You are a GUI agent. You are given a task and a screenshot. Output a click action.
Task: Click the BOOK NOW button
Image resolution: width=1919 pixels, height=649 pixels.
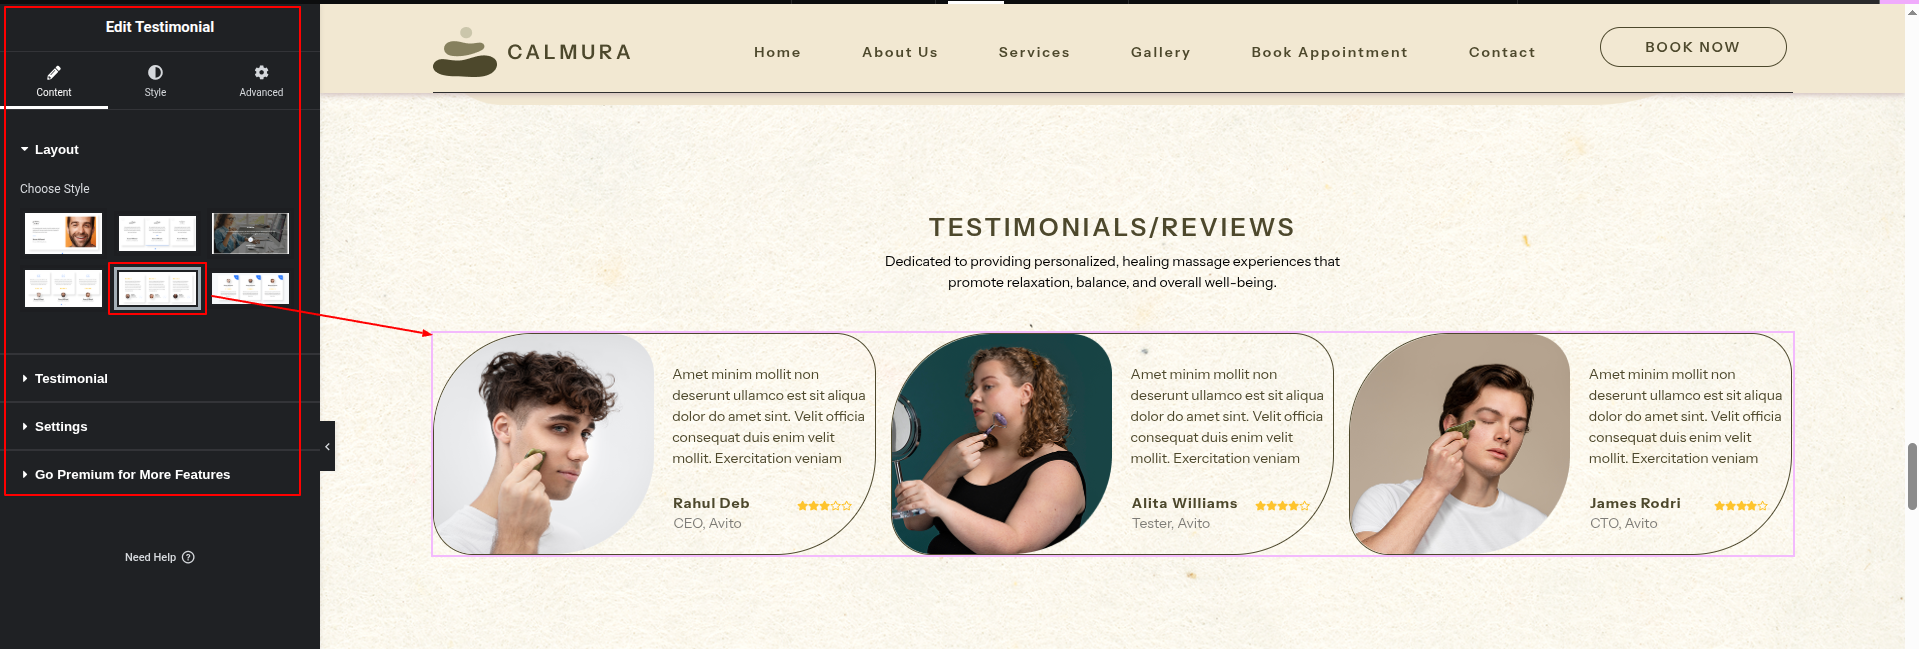coord(1693,47)
